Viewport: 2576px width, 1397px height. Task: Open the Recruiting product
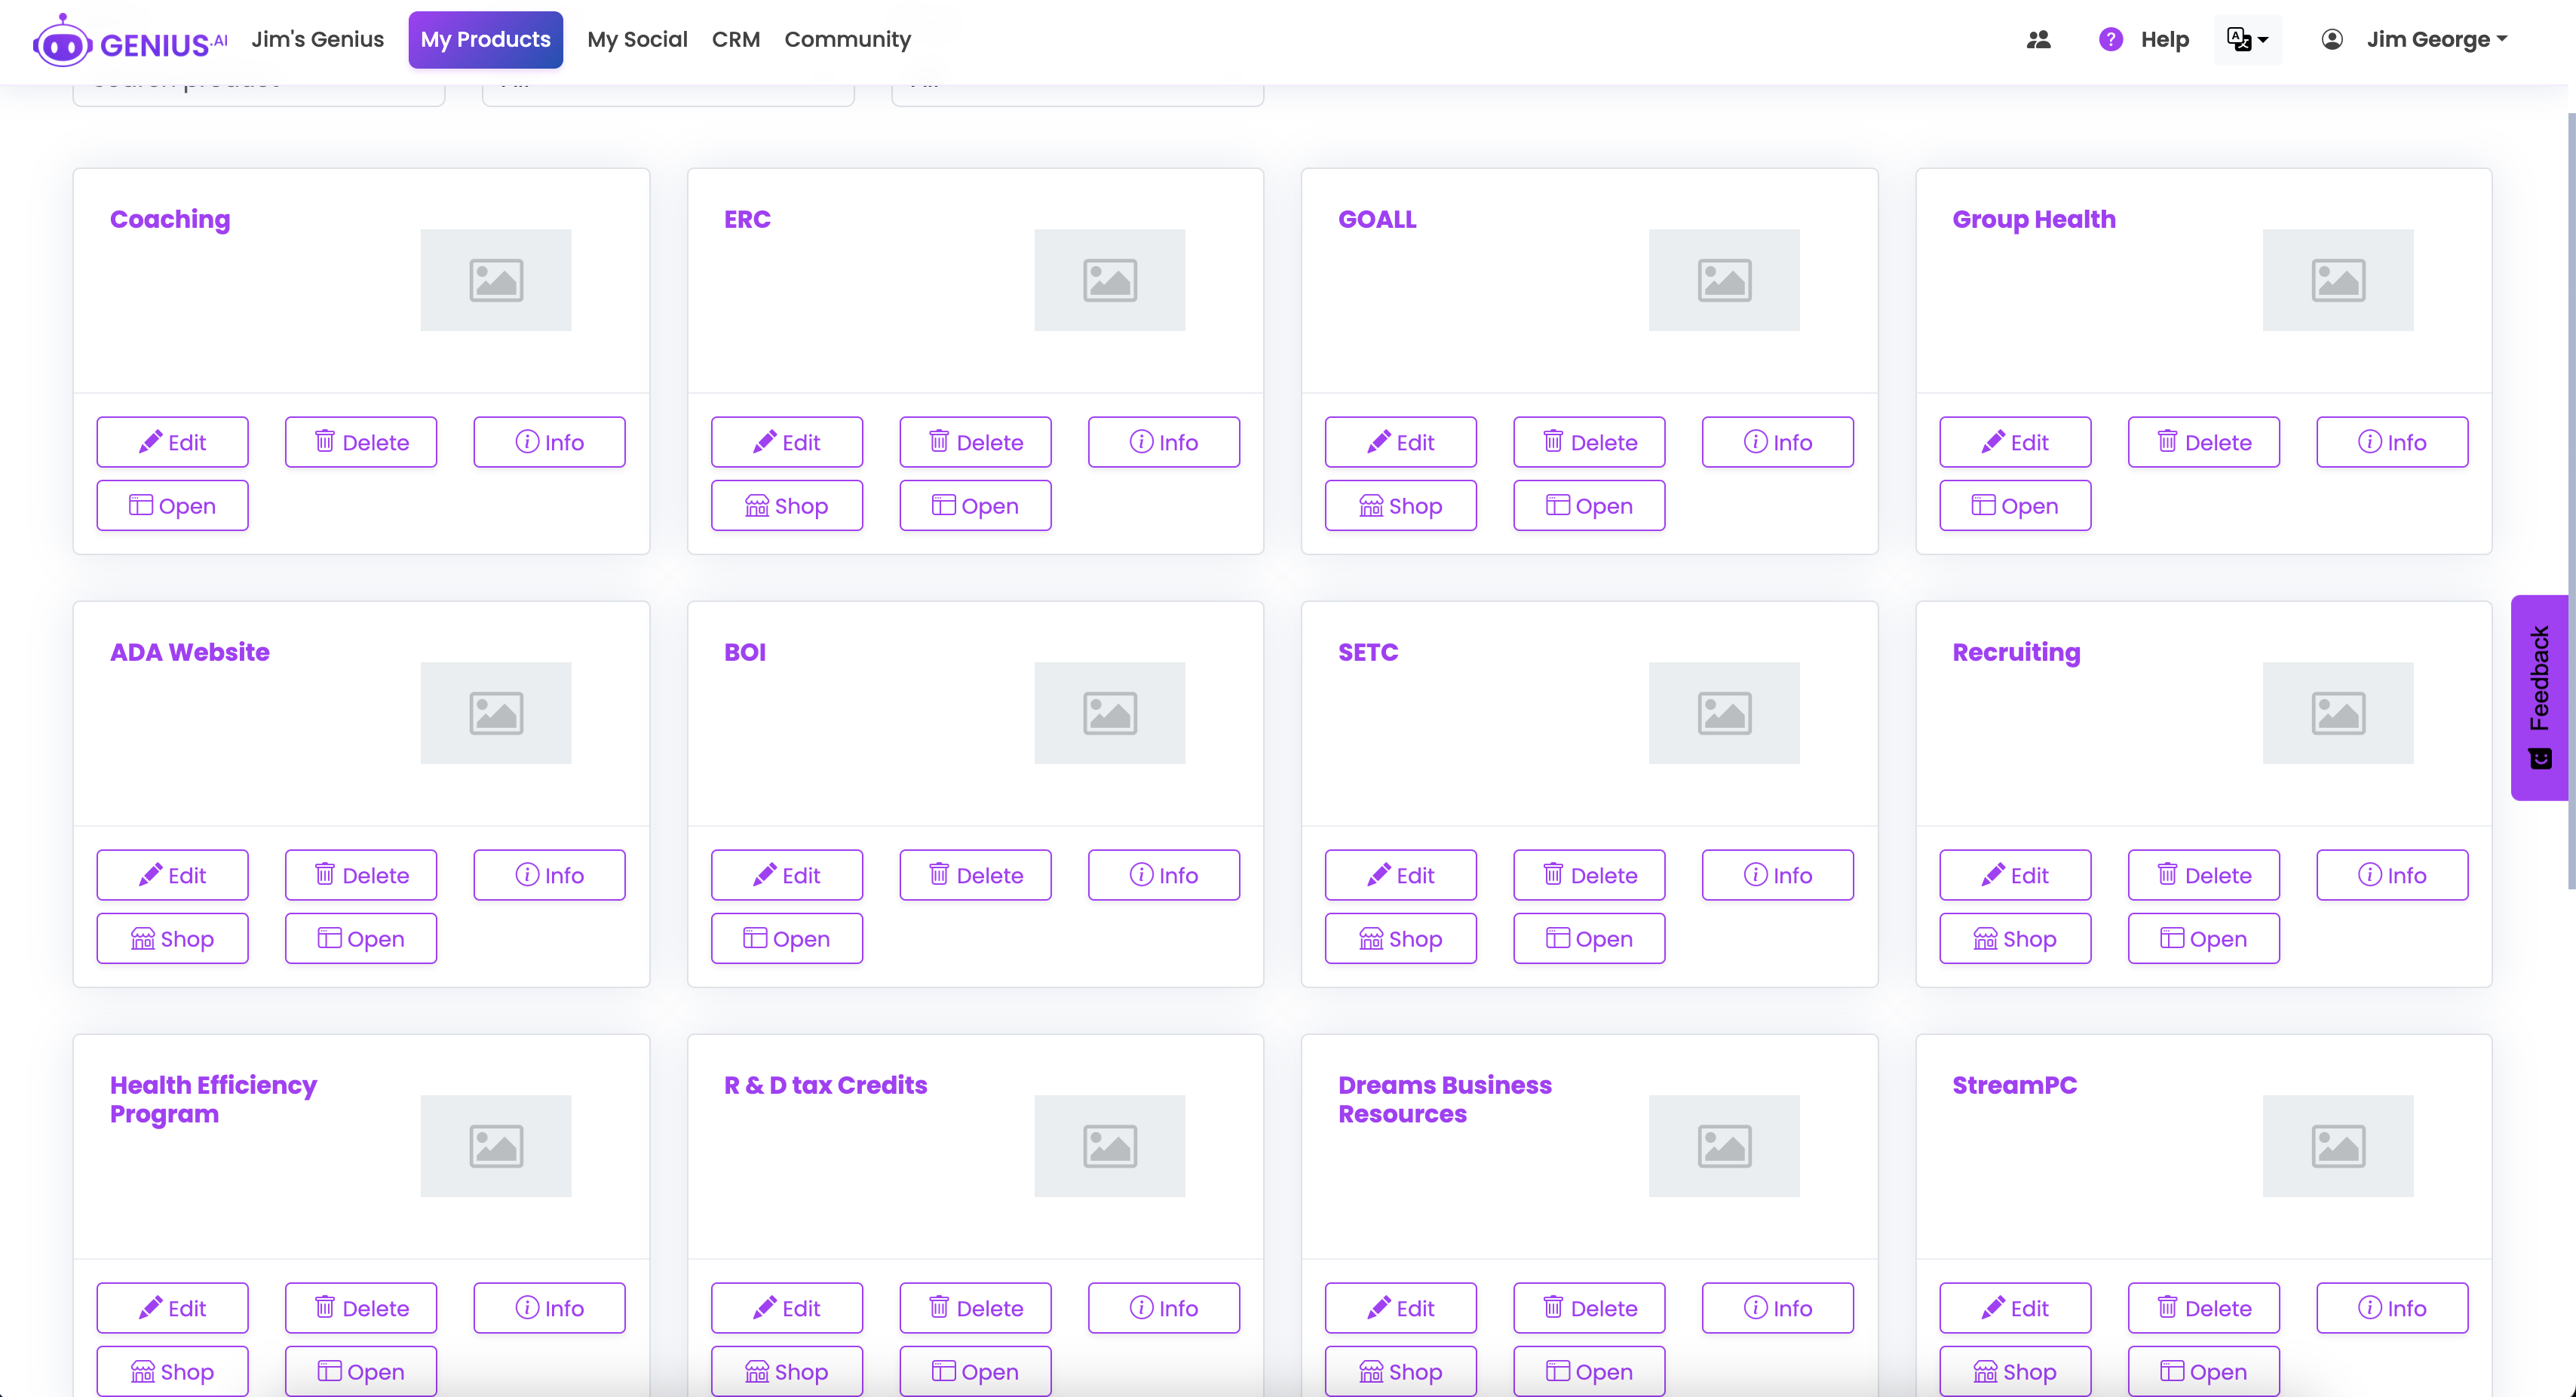[2204, 939]
